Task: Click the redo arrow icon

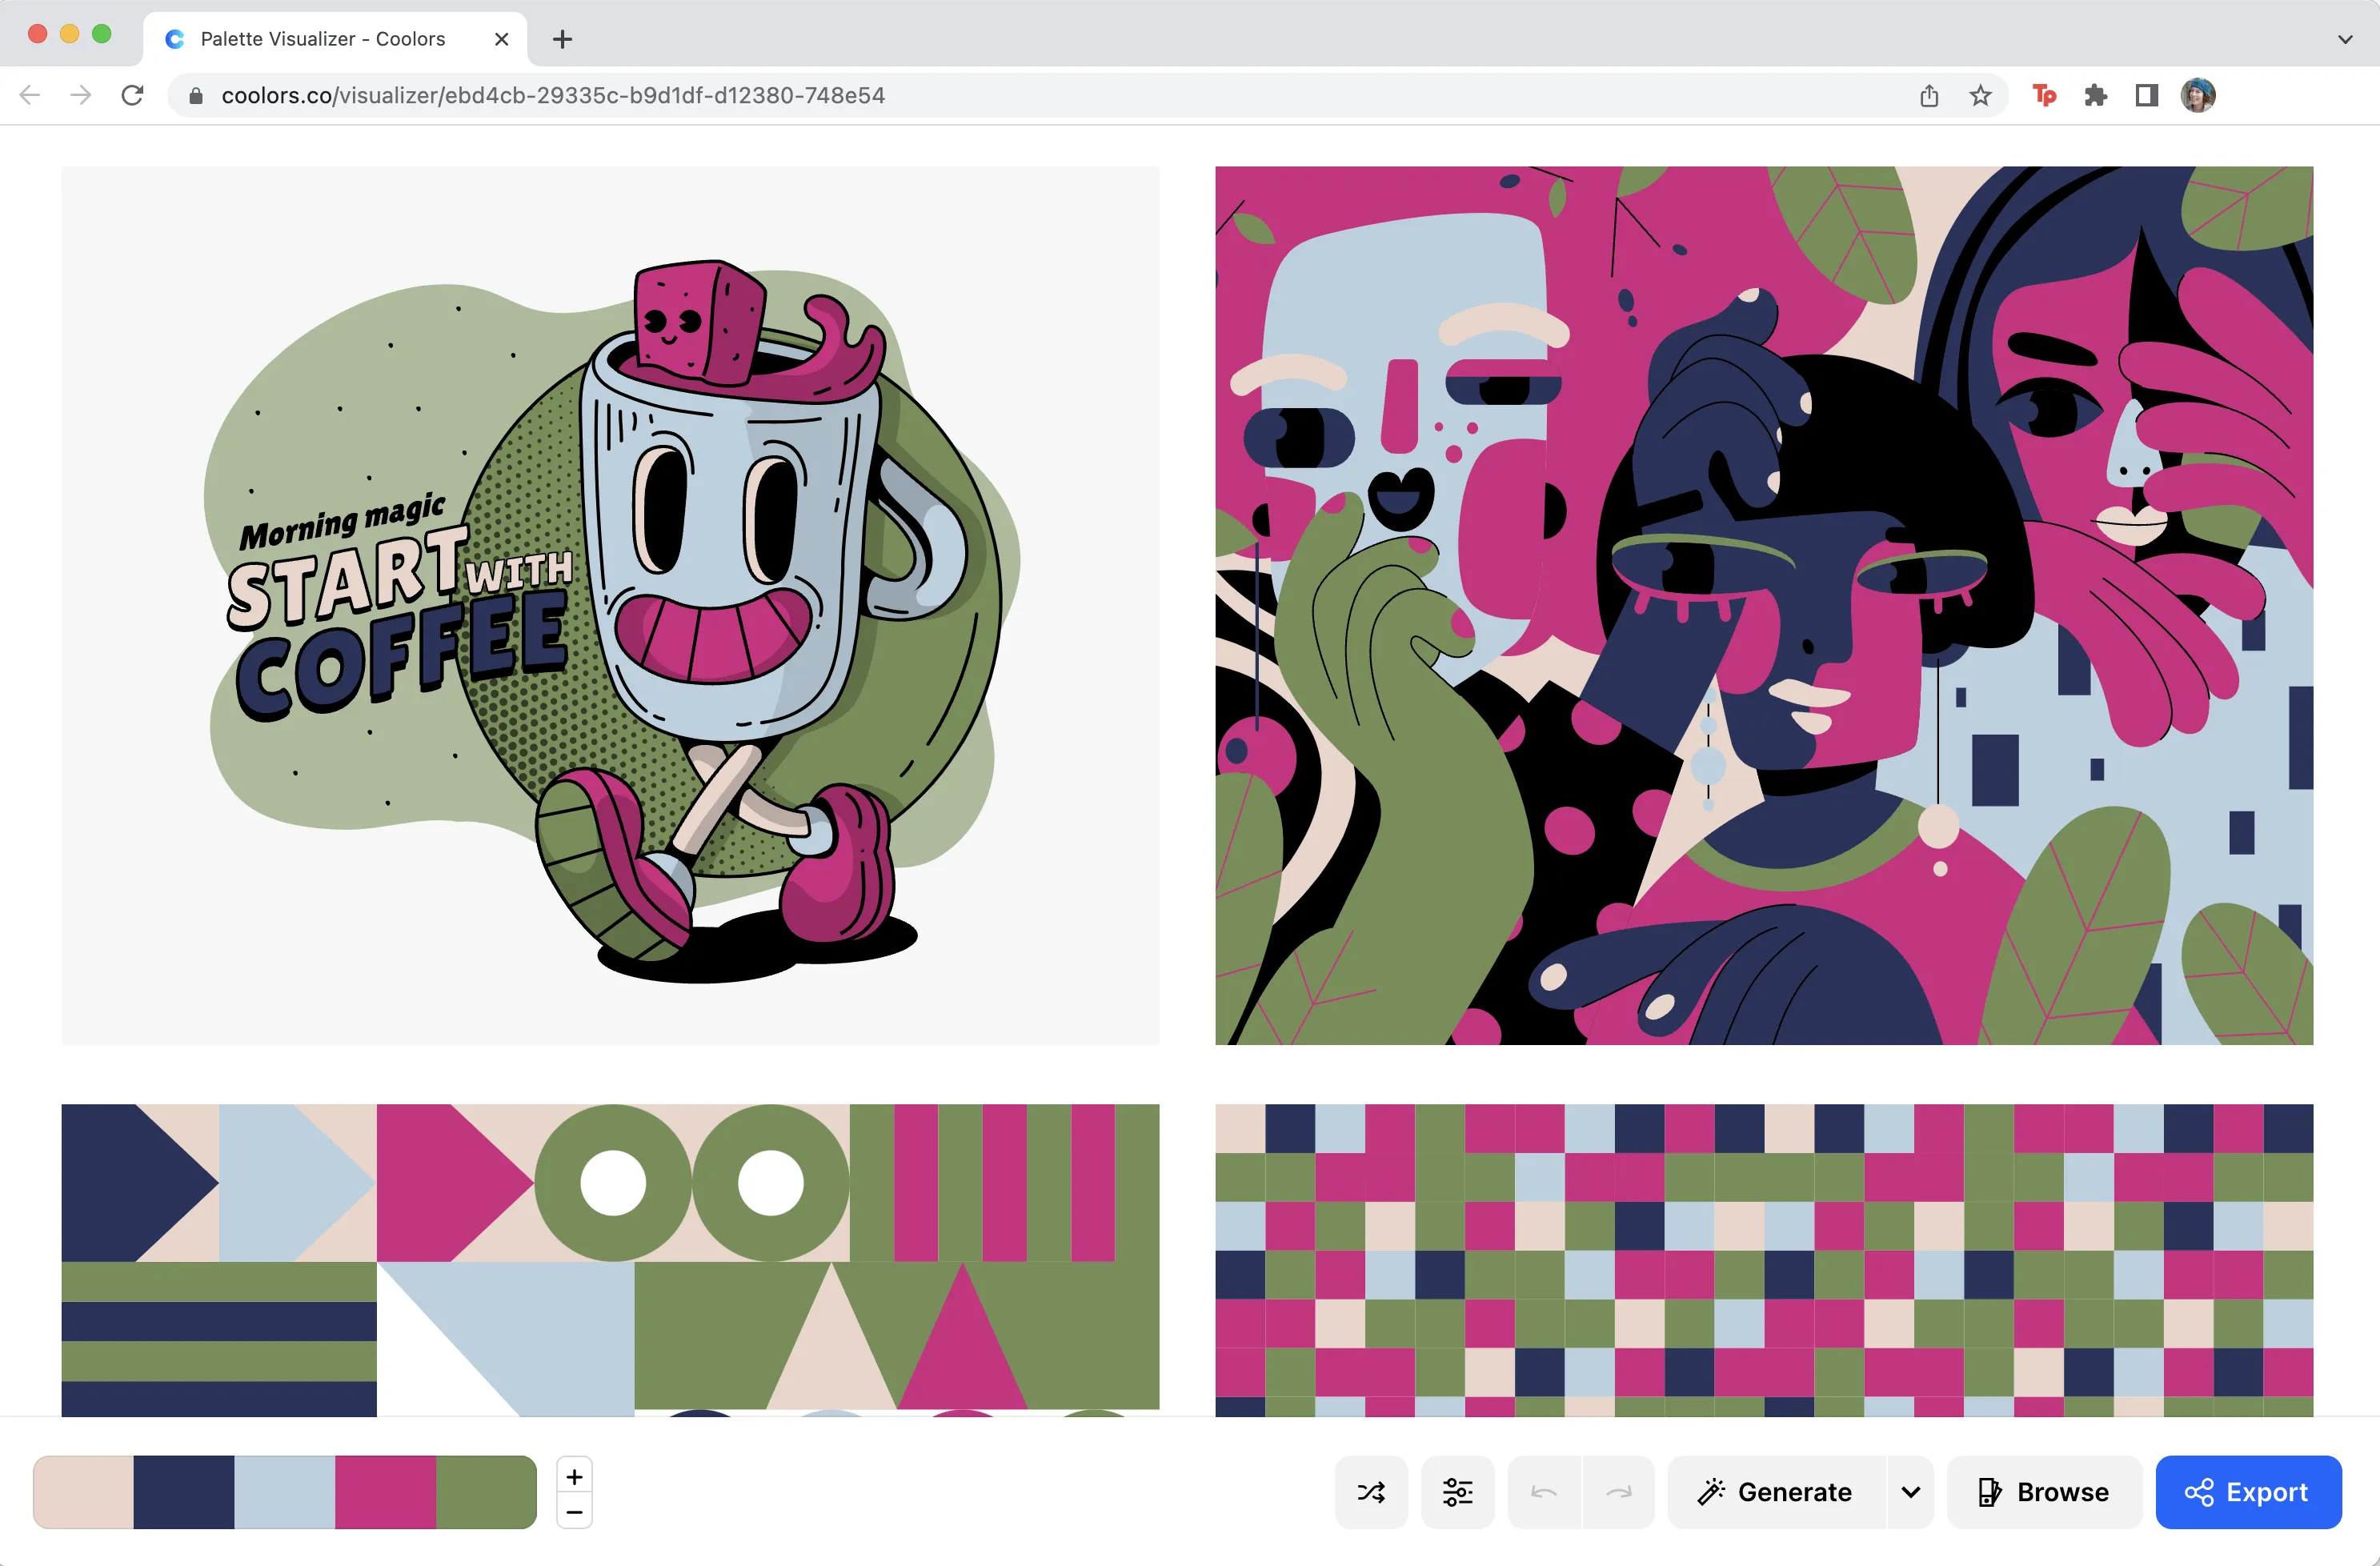Action: click(1620, 1492)
